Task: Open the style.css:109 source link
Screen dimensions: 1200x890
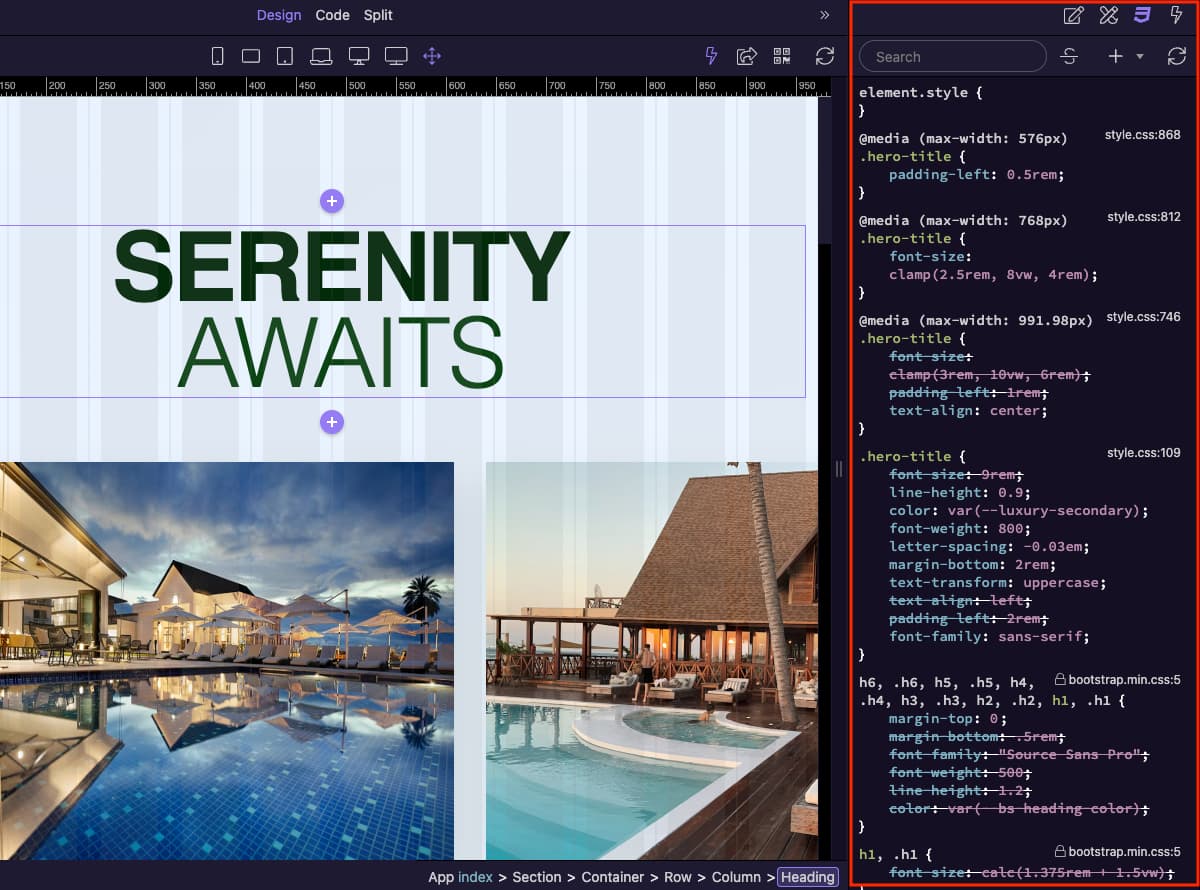Action: pos(1143,453)
